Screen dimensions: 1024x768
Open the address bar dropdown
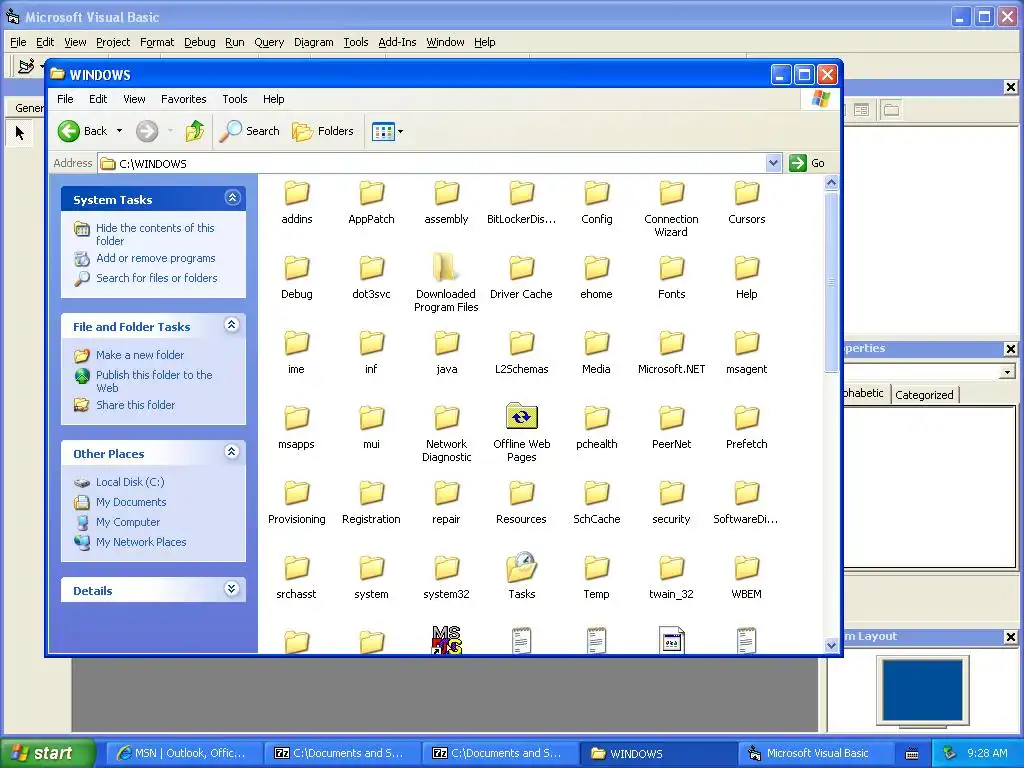[773, 163]
